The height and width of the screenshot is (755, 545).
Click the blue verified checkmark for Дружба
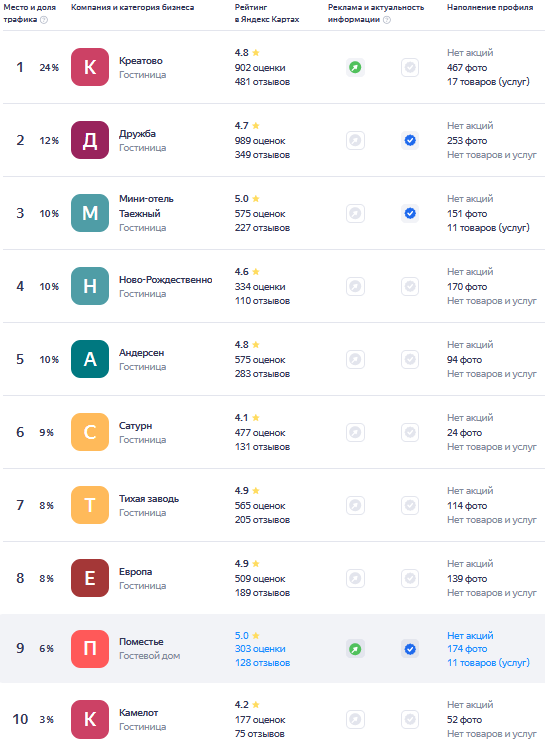tap(410, 140)
